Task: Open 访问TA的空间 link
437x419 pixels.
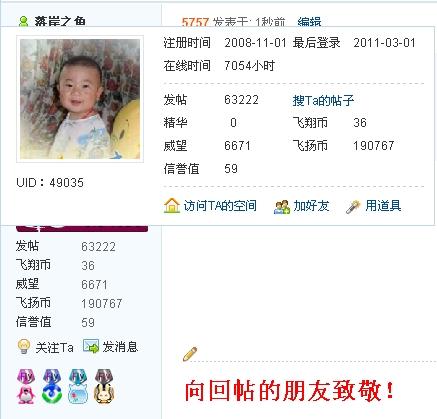Action: [220, 206]
